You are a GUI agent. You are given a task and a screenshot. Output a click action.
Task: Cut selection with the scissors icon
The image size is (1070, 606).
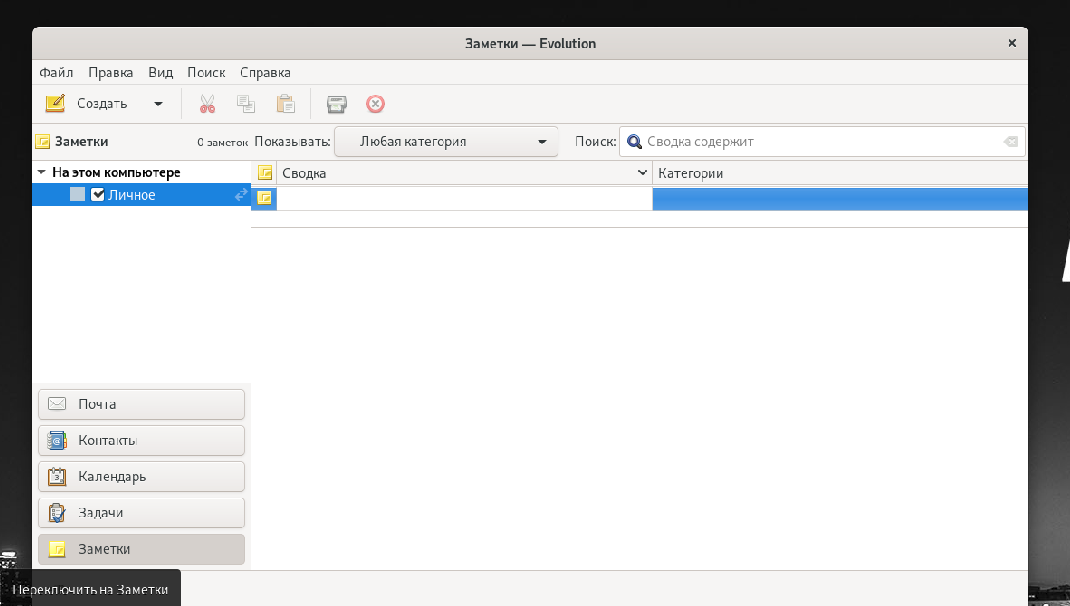(x=207, y=104)
